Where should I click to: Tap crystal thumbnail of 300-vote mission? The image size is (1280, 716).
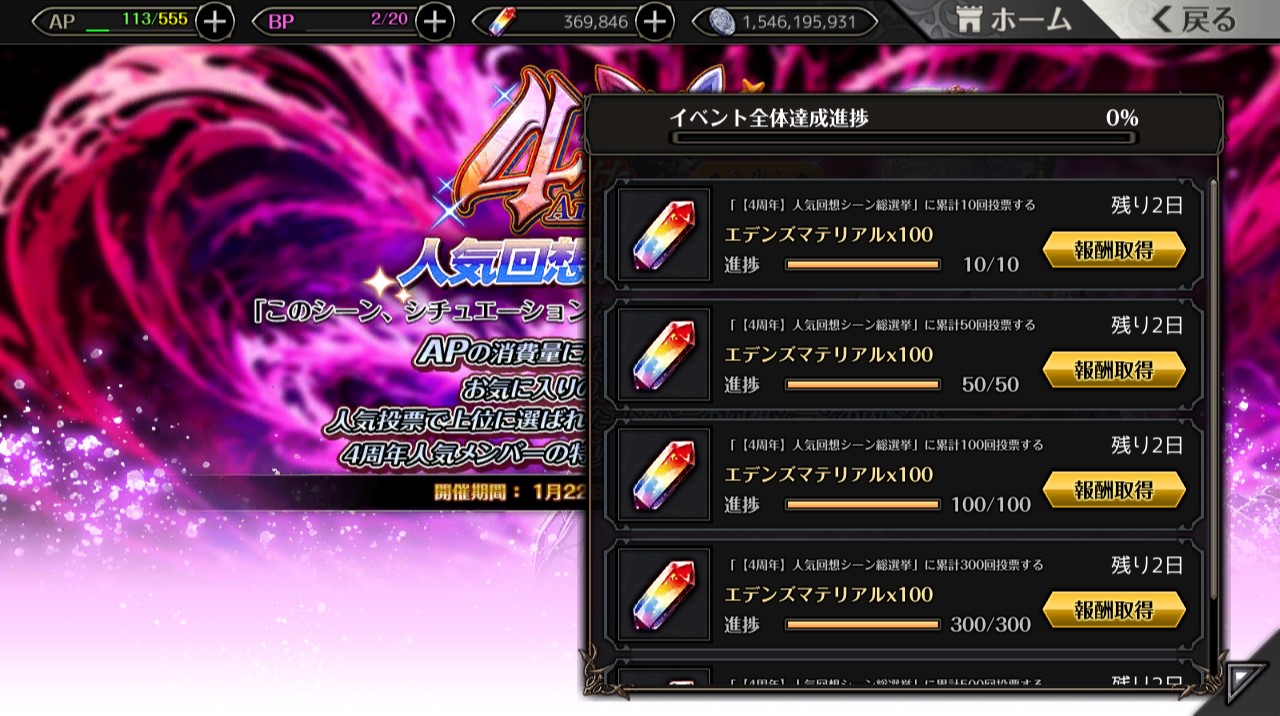[x=664, y=595]
